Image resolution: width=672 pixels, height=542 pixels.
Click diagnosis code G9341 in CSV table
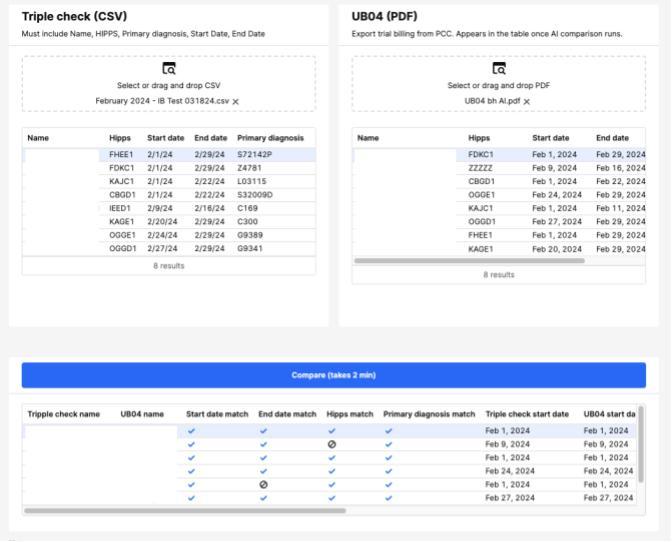click(x=250, y=249)
